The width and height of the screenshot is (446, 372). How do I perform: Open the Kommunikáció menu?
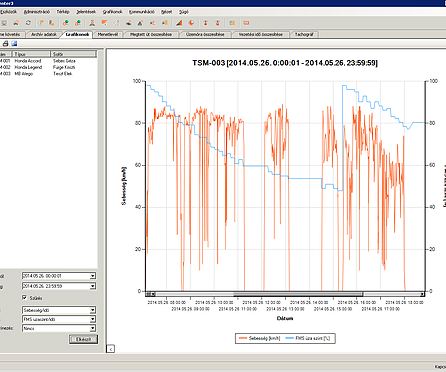142,12
